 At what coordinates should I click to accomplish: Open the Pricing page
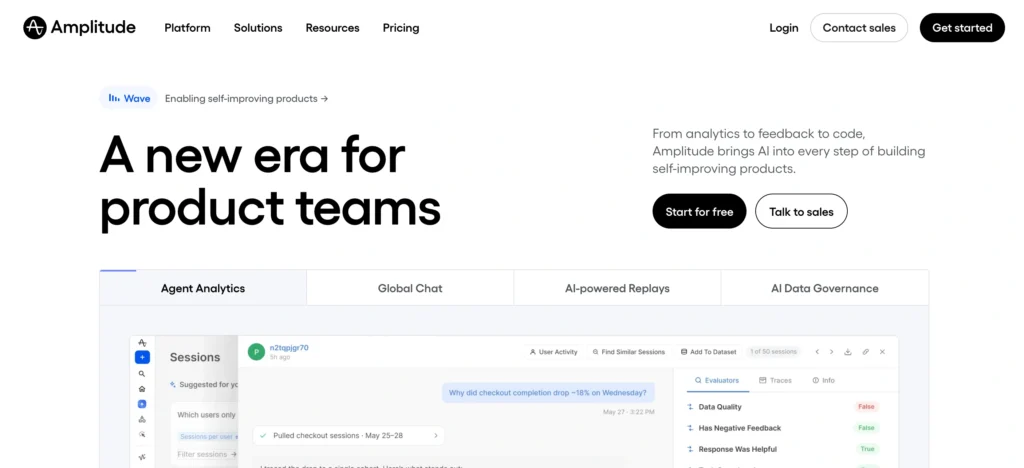point(401,28)
